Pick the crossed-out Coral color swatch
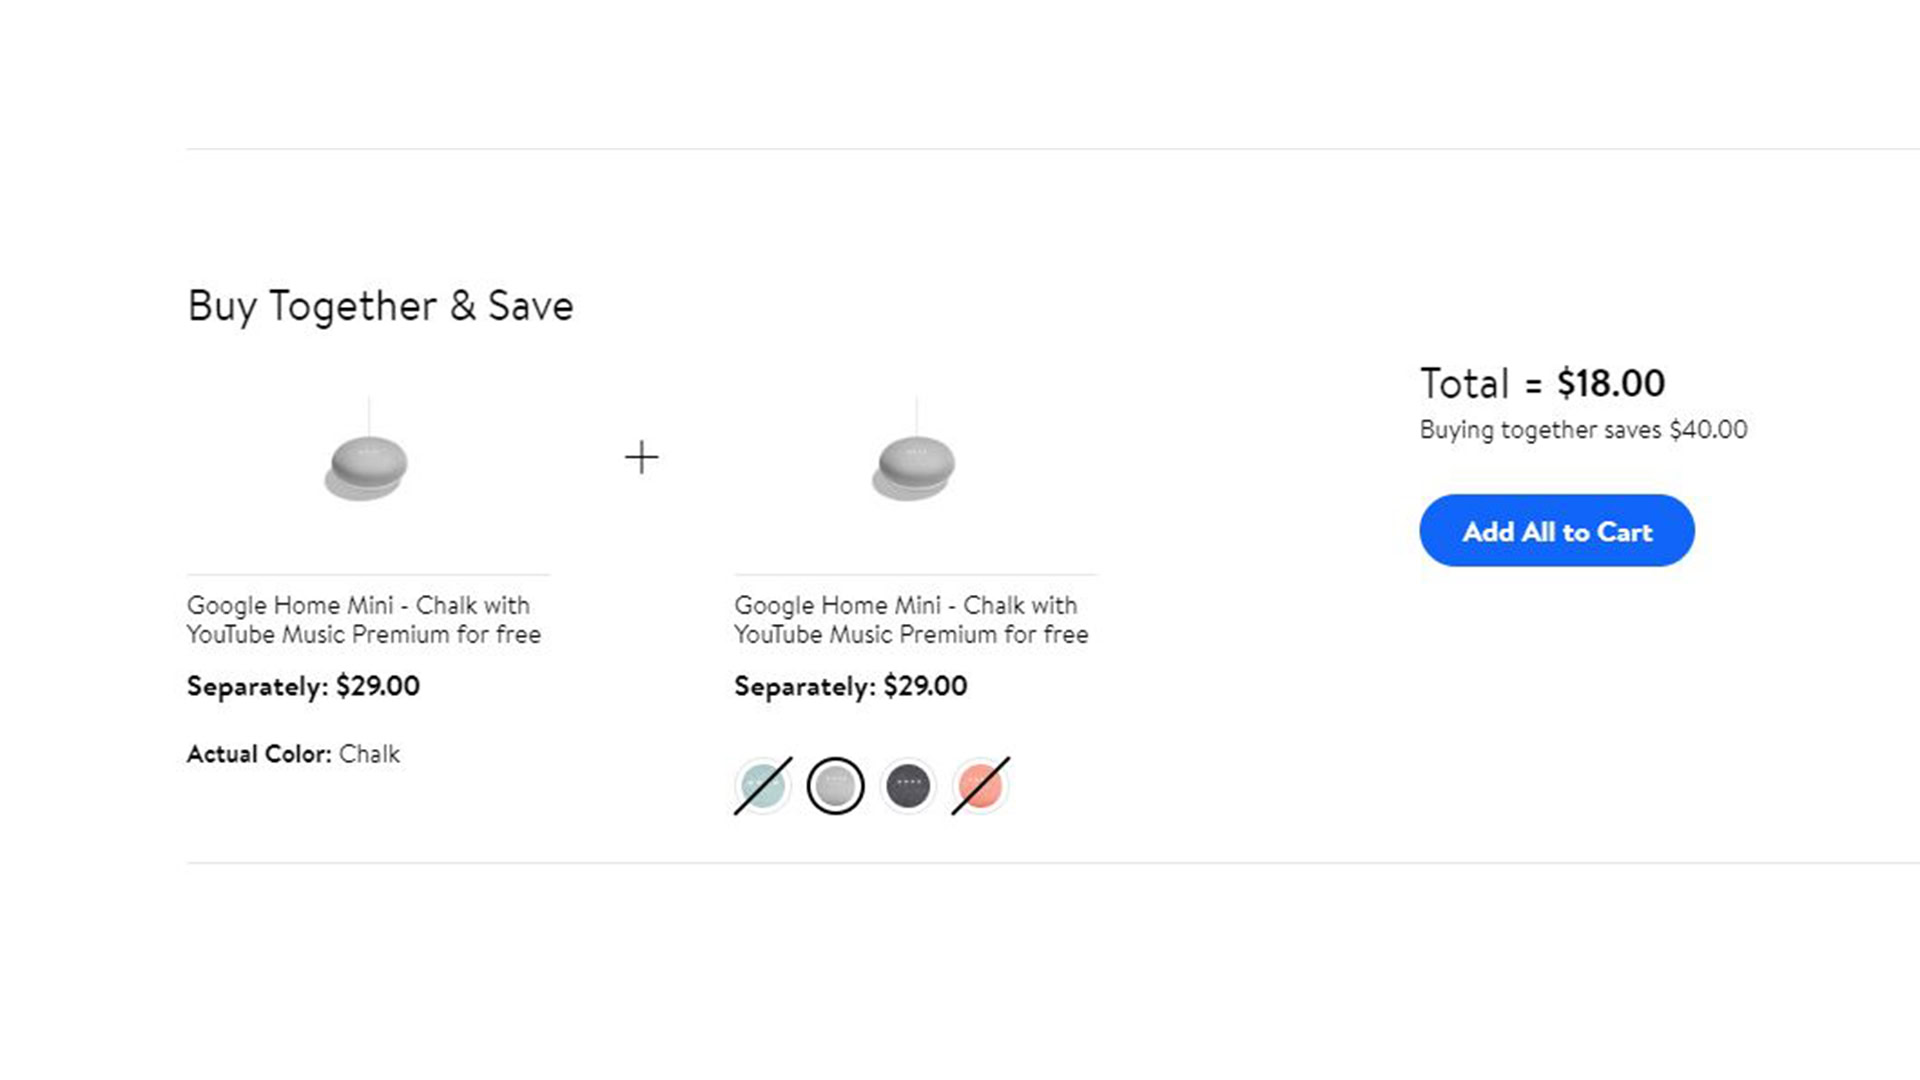 (980, 786)
